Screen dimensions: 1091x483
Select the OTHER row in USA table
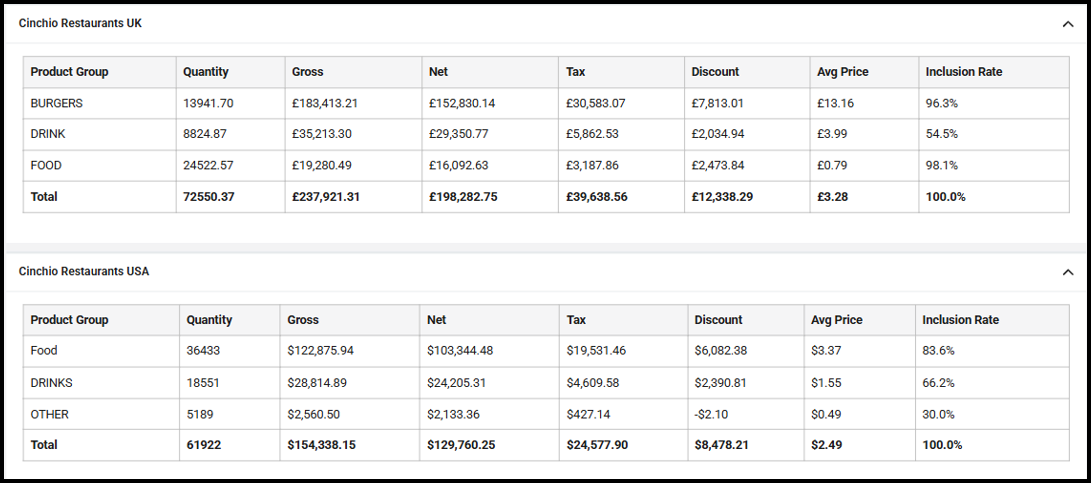point(49,414)
